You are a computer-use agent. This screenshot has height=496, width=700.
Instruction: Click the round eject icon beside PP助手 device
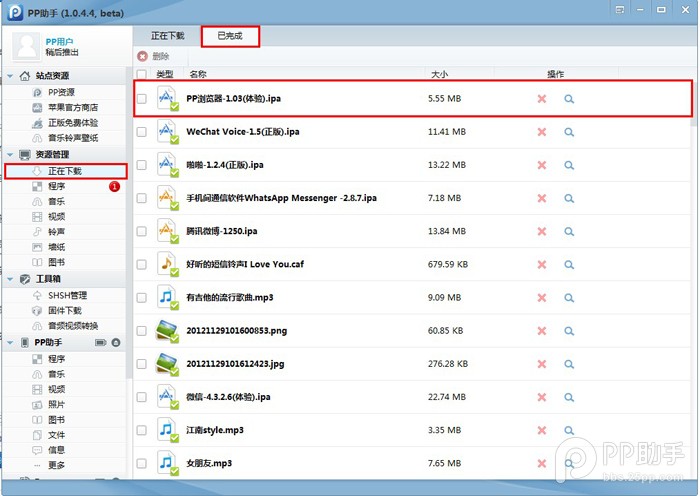pyautogui.click(x=116, y=343)
